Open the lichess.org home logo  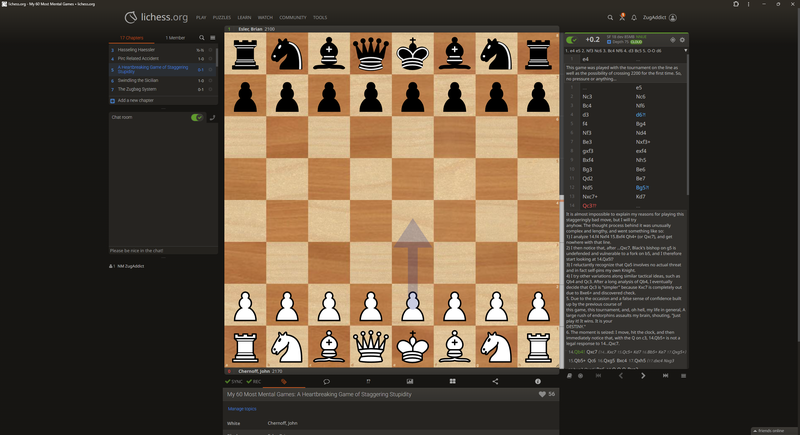coord(156,17)
